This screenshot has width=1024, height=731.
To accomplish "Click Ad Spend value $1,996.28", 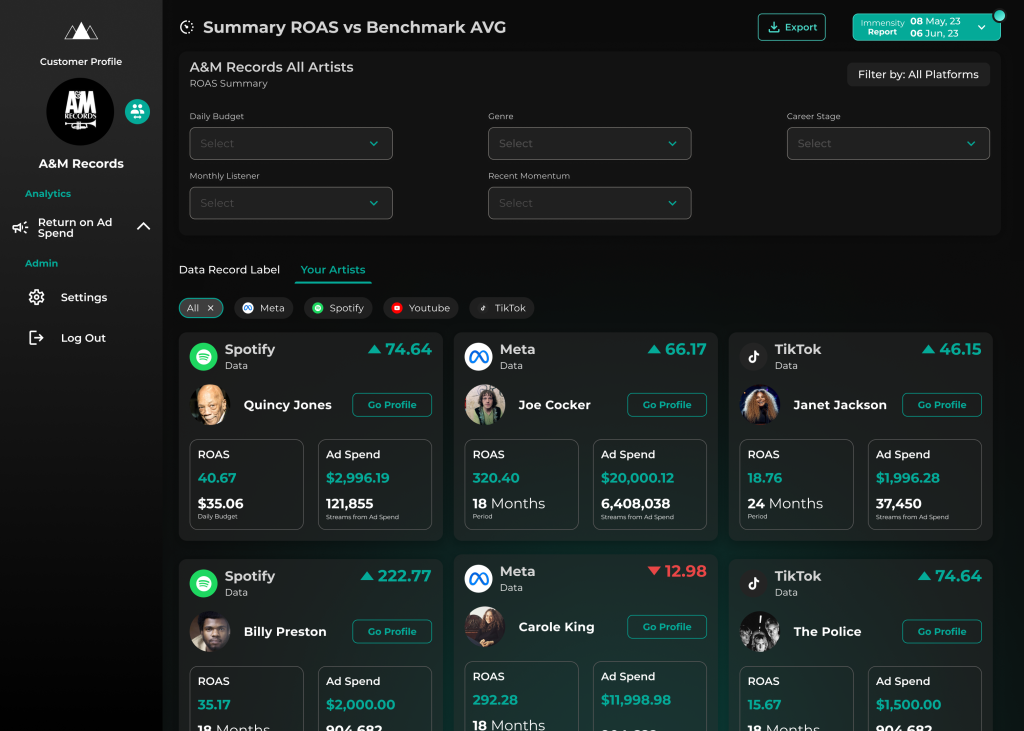I will click(908, 478).
